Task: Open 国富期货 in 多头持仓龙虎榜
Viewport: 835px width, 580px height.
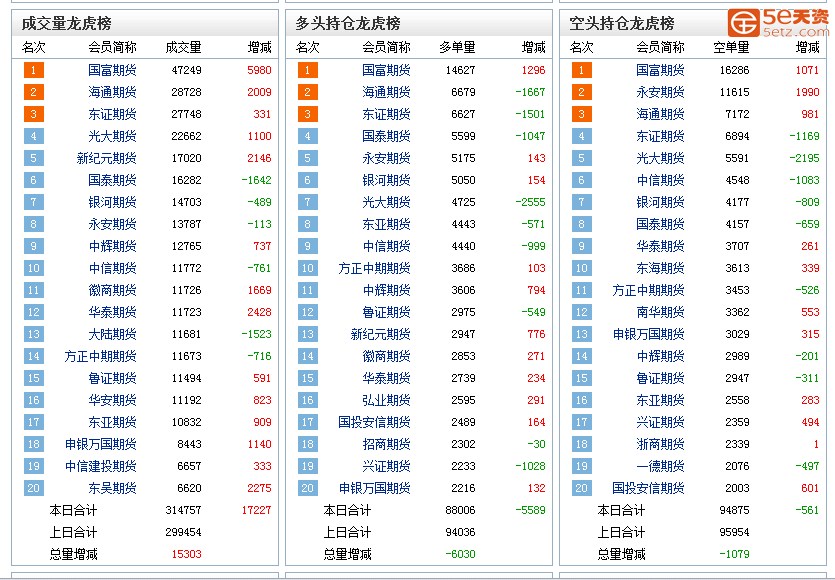Action: (x=386, y=70)
